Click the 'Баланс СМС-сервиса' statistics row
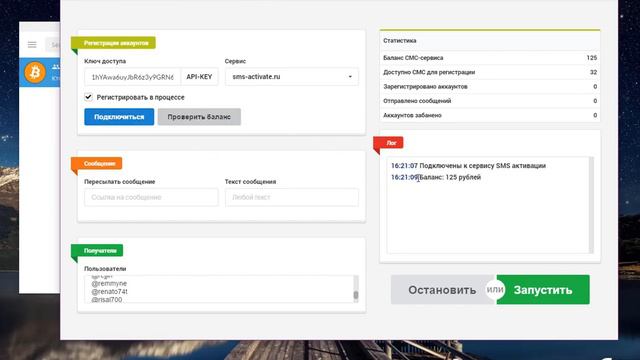Viewport: 640px width, 360px height. point(490,58)
